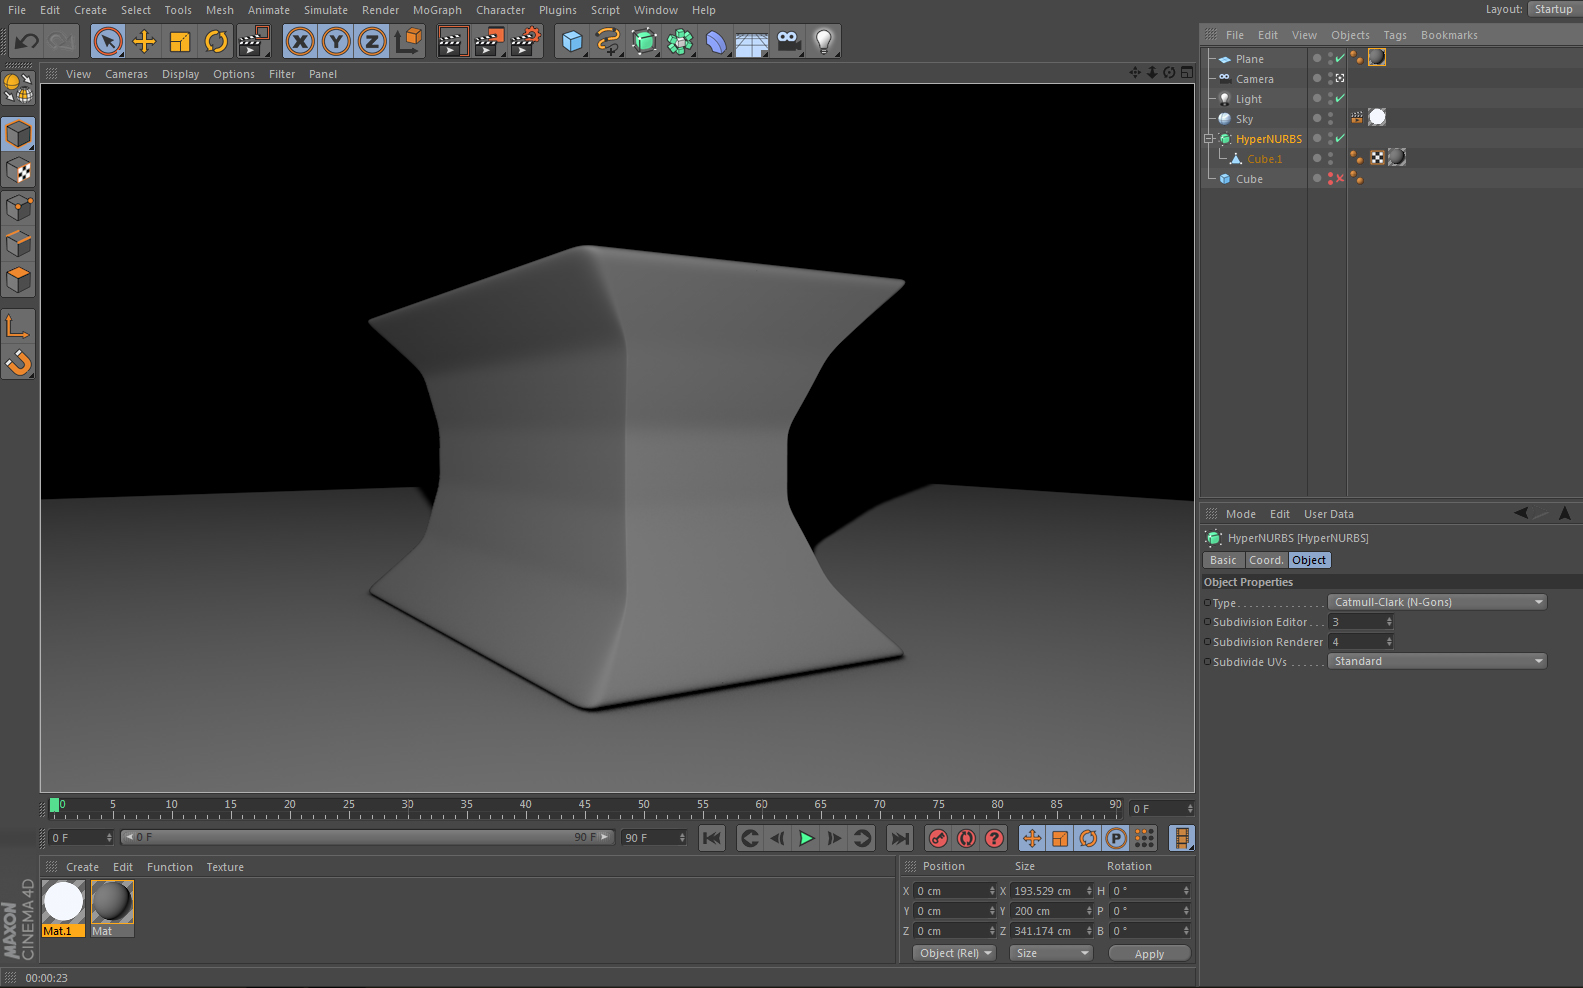
Task: Toggle the Z-axis lock
Action: click(372, 42)
